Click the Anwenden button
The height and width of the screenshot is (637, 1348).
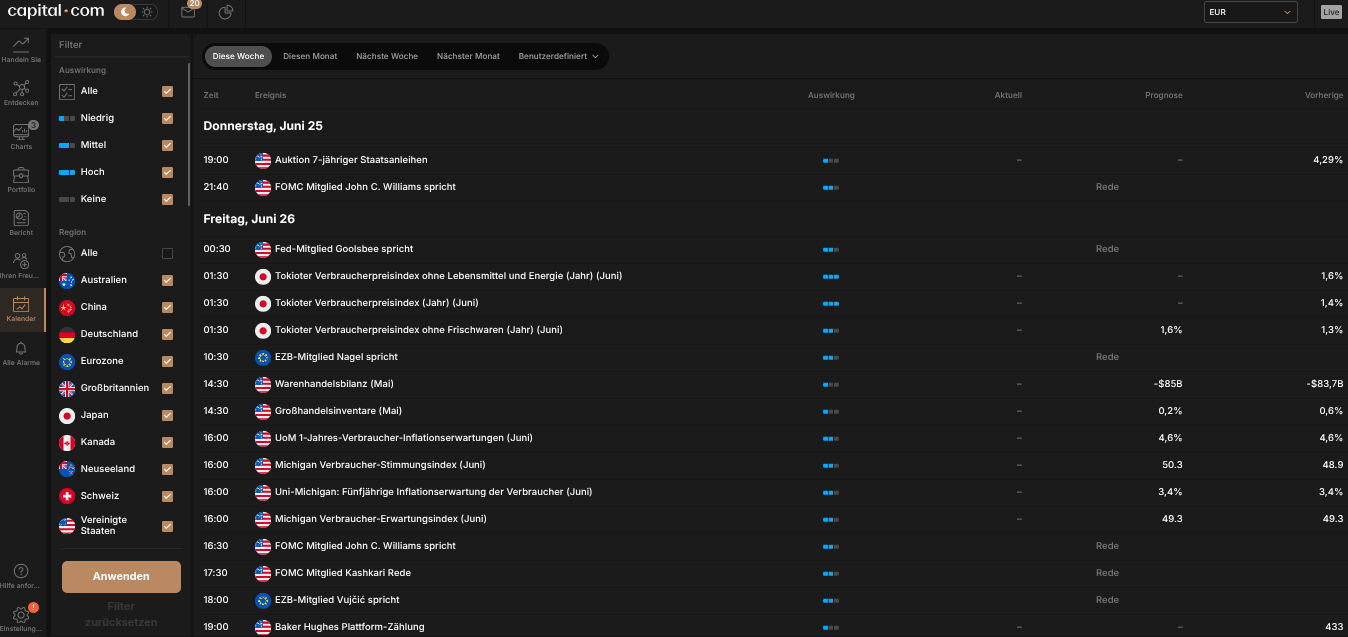[x=121, y=576]
